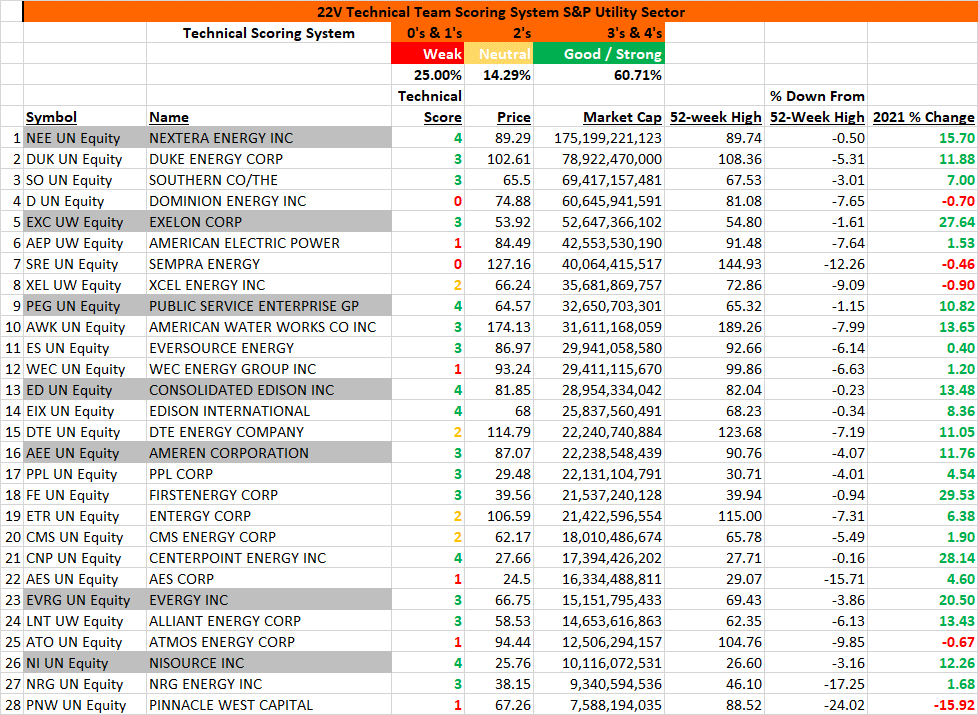Click the '3's & 4's' orange header cell
The height and width of the screenshot is (715, 978).
point(599,33)
